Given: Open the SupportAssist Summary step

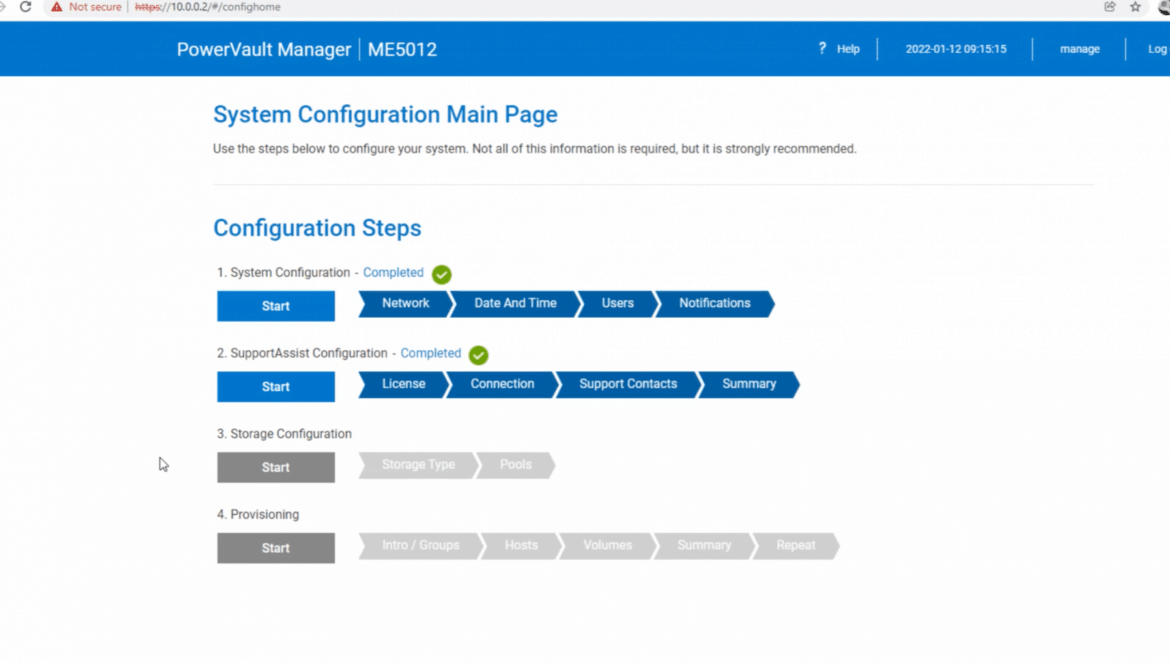Looking at the screenshot, I should coord(749,384).
